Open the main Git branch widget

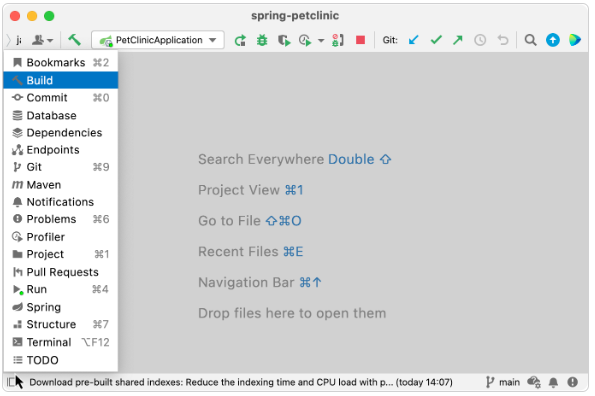503,382
